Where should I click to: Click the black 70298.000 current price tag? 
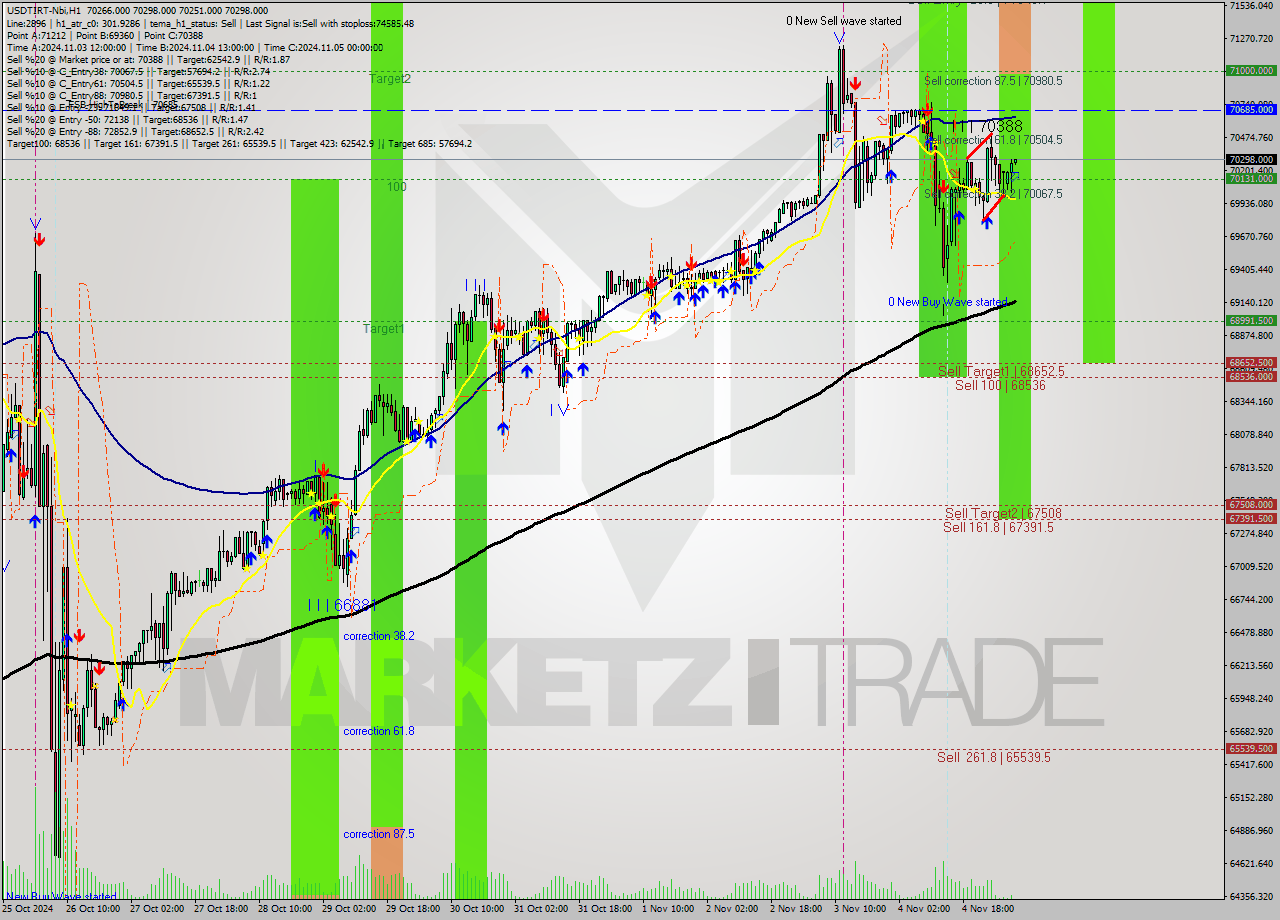tap(1251, 159)
